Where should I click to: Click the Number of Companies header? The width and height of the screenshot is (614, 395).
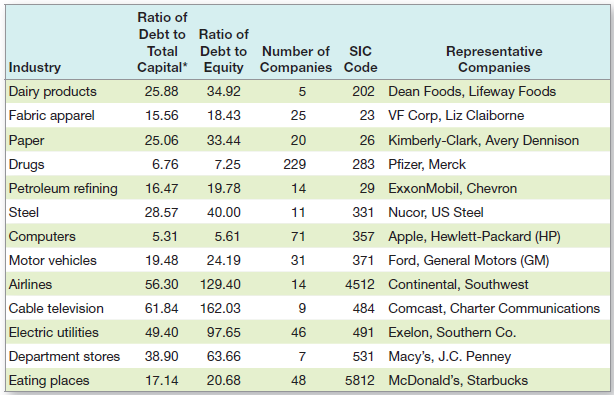coord(296,59)
